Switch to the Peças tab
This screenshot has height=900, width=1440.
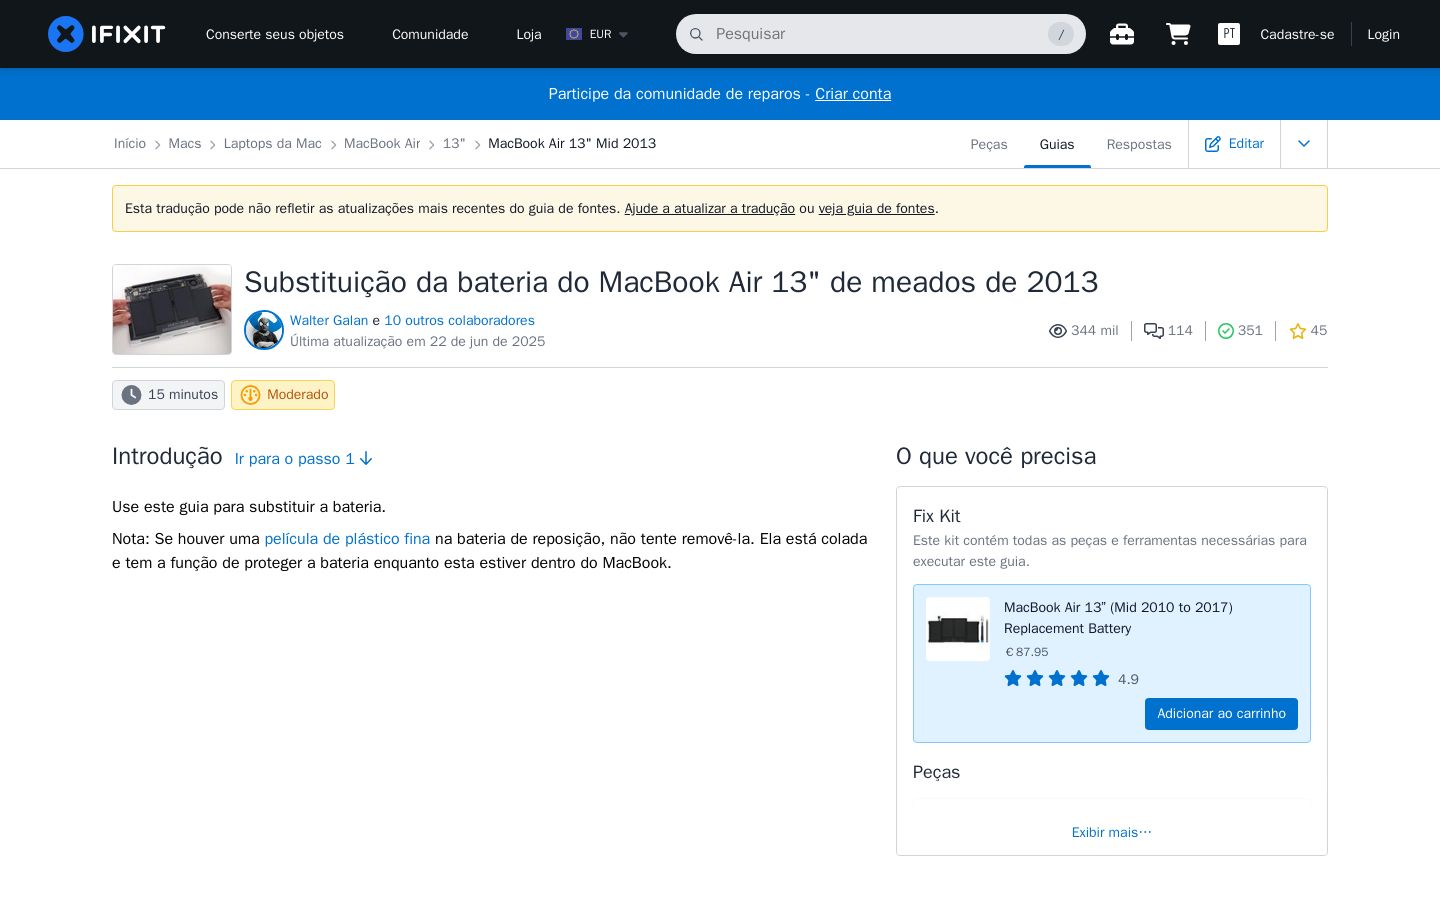coord(989,144)
